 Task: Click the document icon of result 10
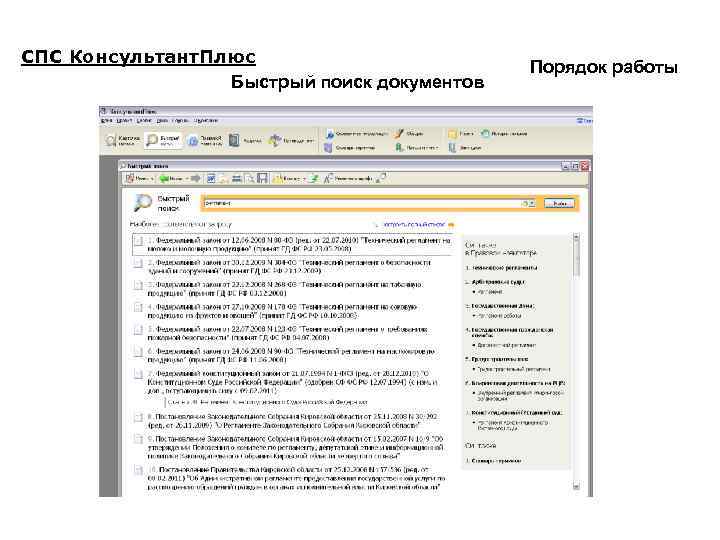point(138,470)
